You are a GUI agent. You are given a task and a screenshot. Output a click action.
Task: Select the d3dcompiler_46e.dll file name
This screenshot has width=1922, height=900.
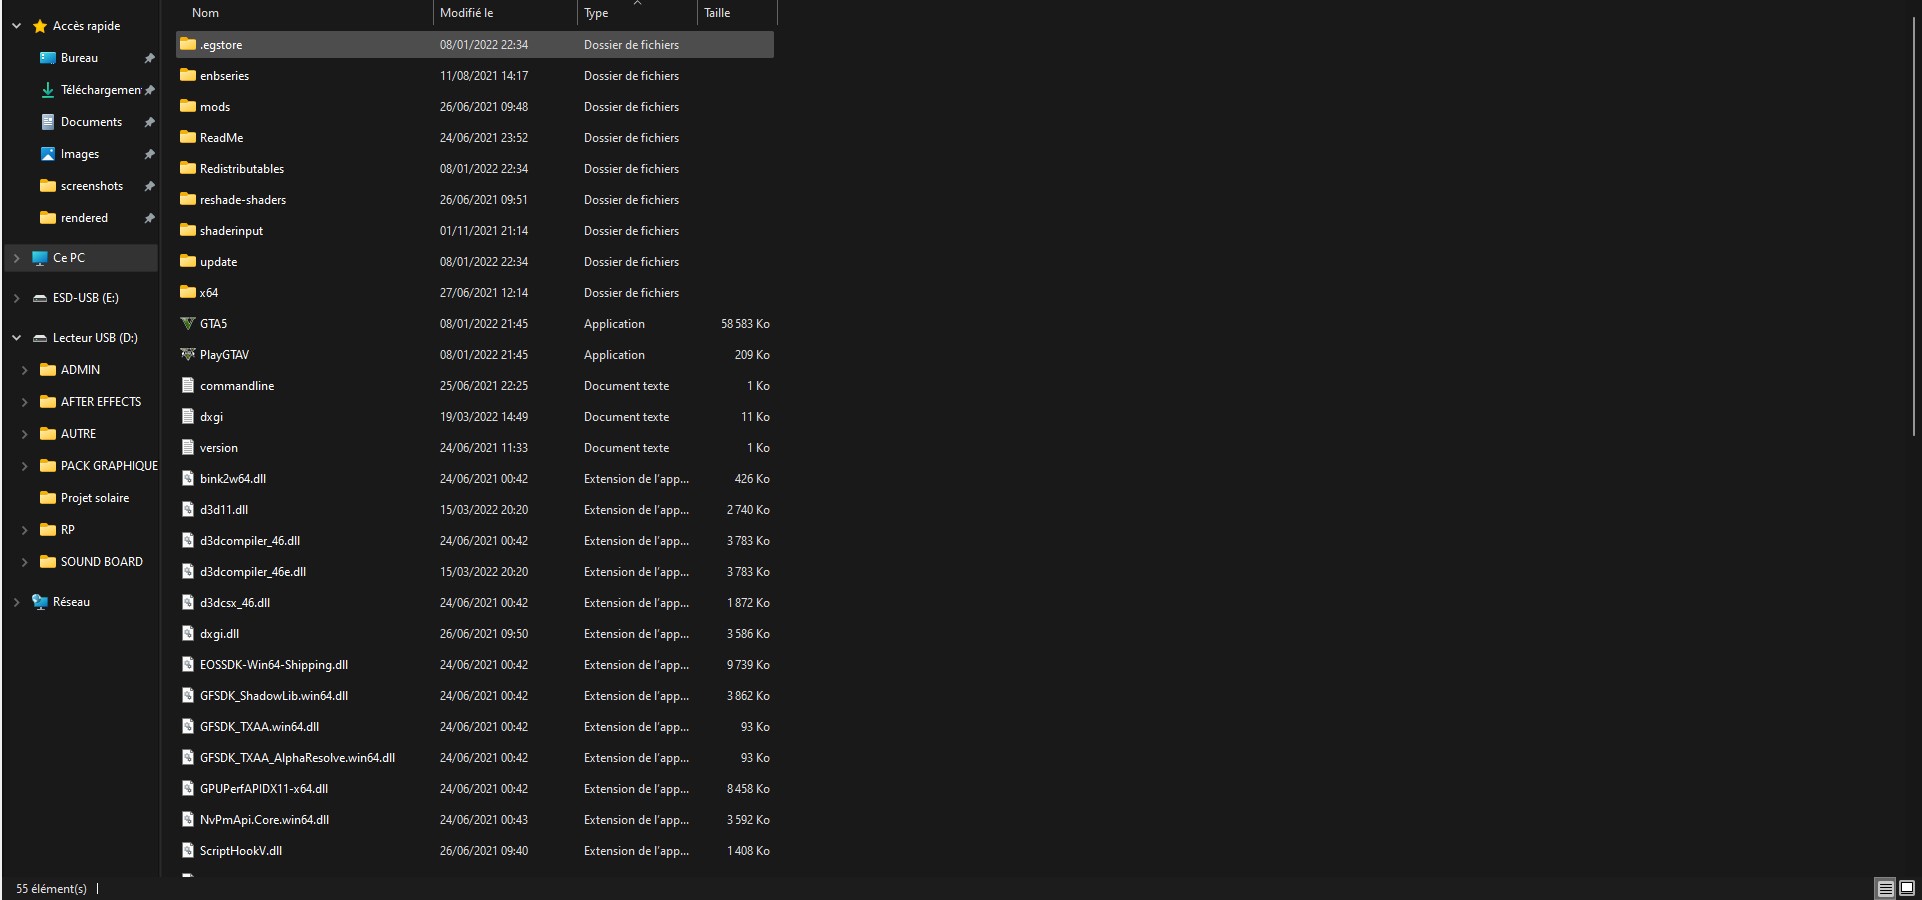pyautogui.click(x=253, y=572)
